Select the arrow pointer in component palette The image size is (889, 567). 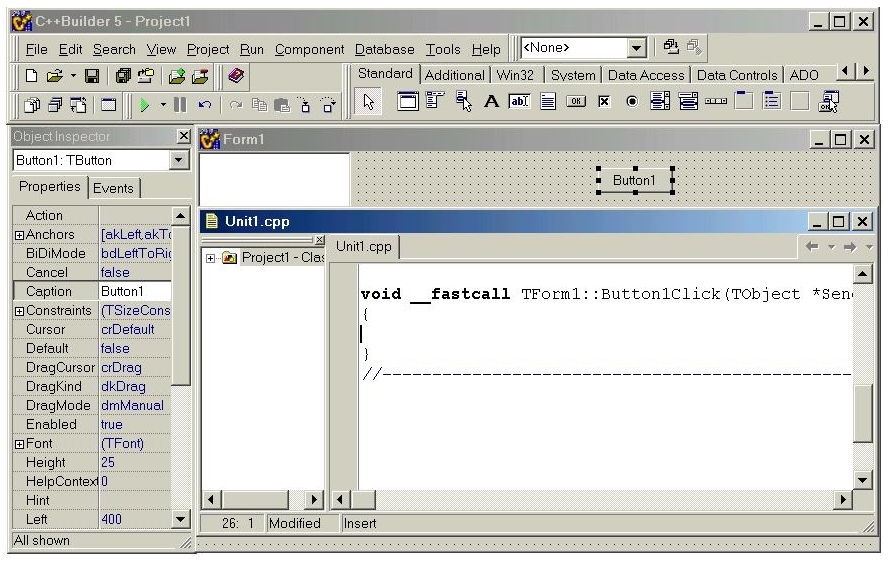point(369,102)
